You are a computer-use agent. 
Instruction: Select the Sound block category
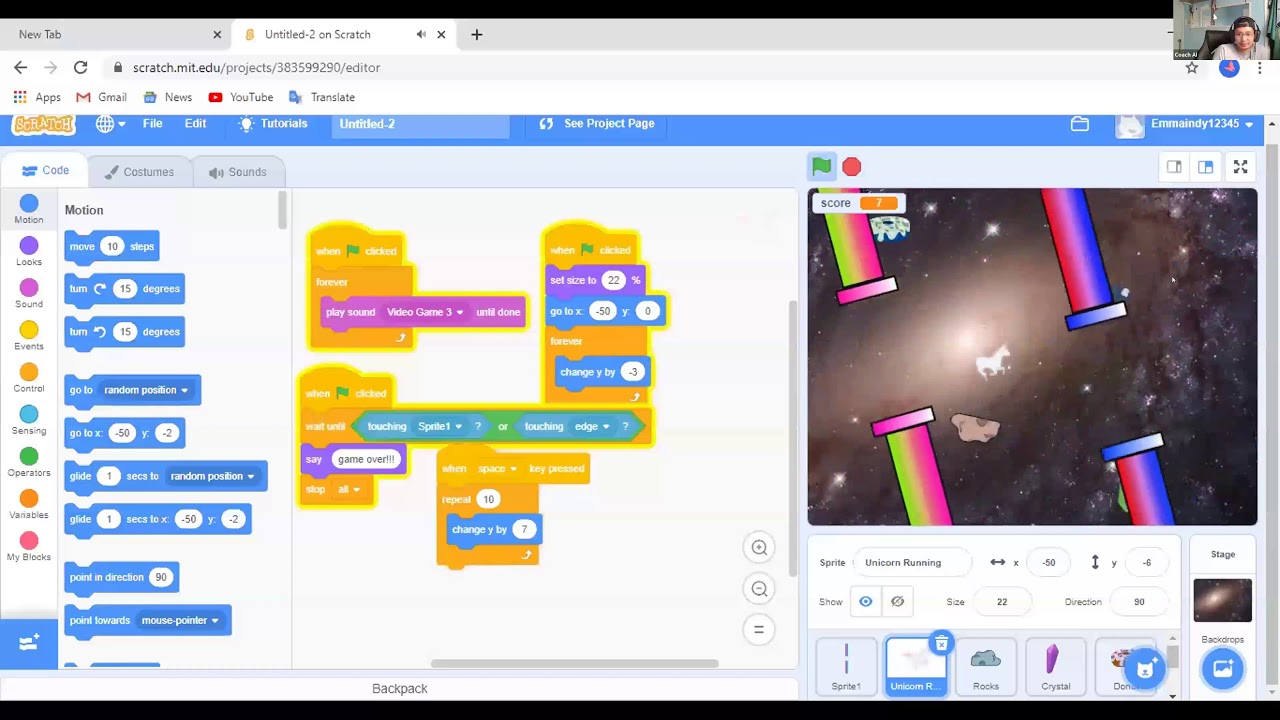point(29,294)
